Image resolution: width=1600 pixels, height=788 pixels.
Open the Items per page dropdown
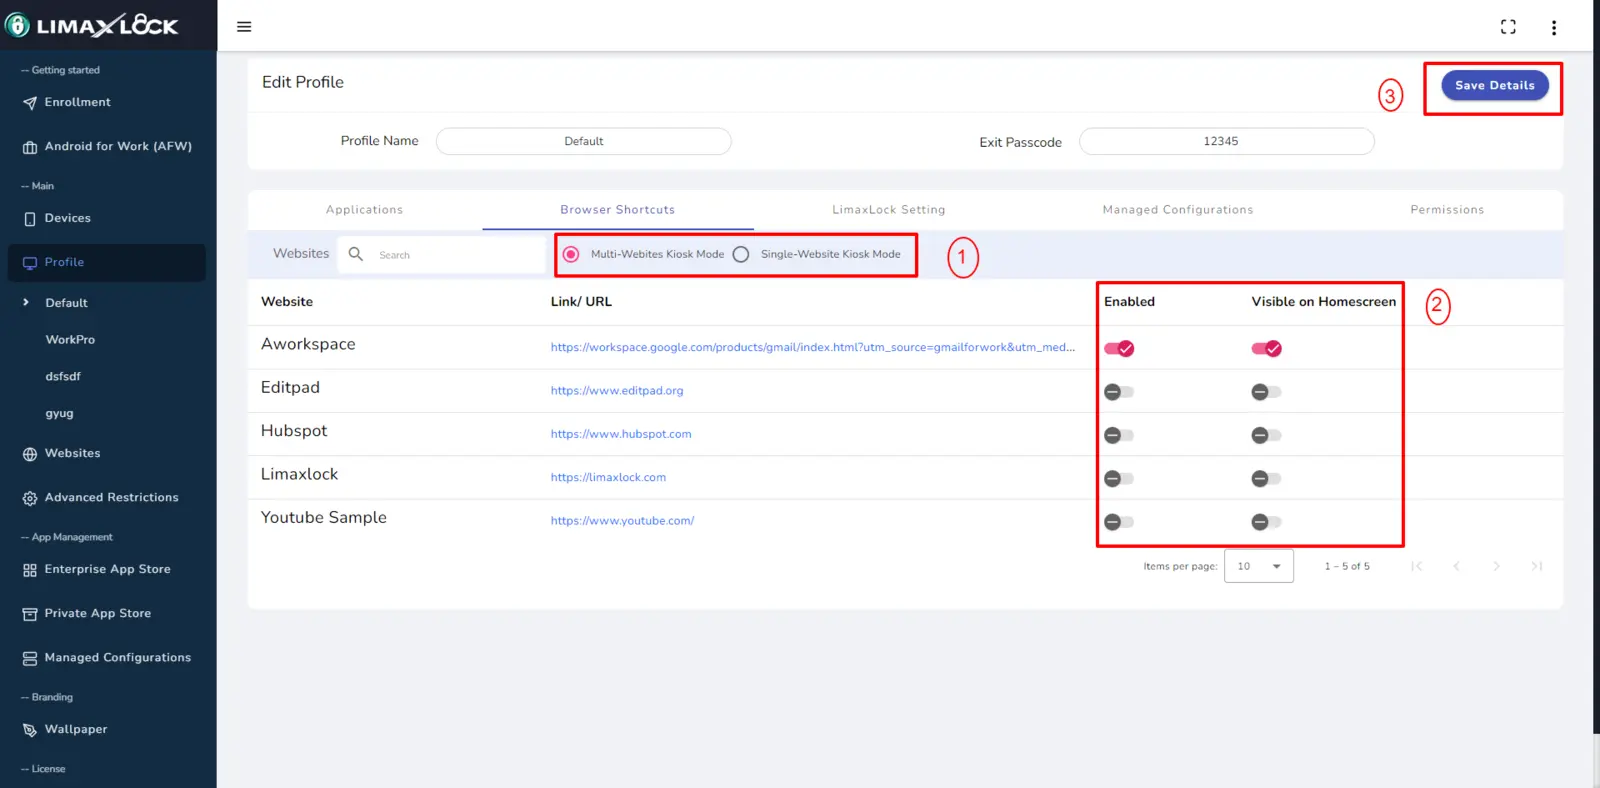[1259, 566]
